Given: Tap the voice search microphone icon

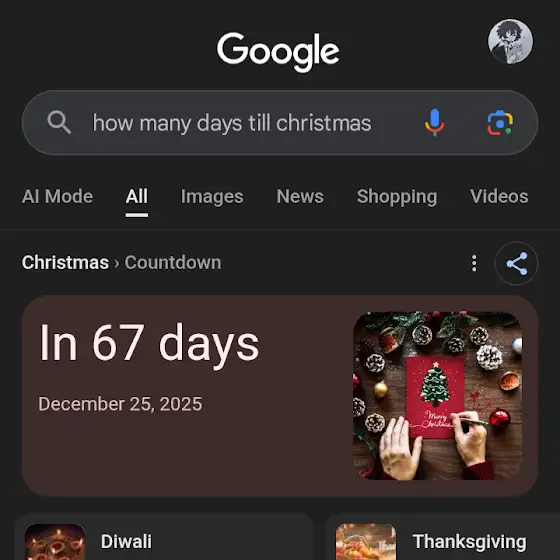Looking at the screenshot, I should click(x=434, y=122).
